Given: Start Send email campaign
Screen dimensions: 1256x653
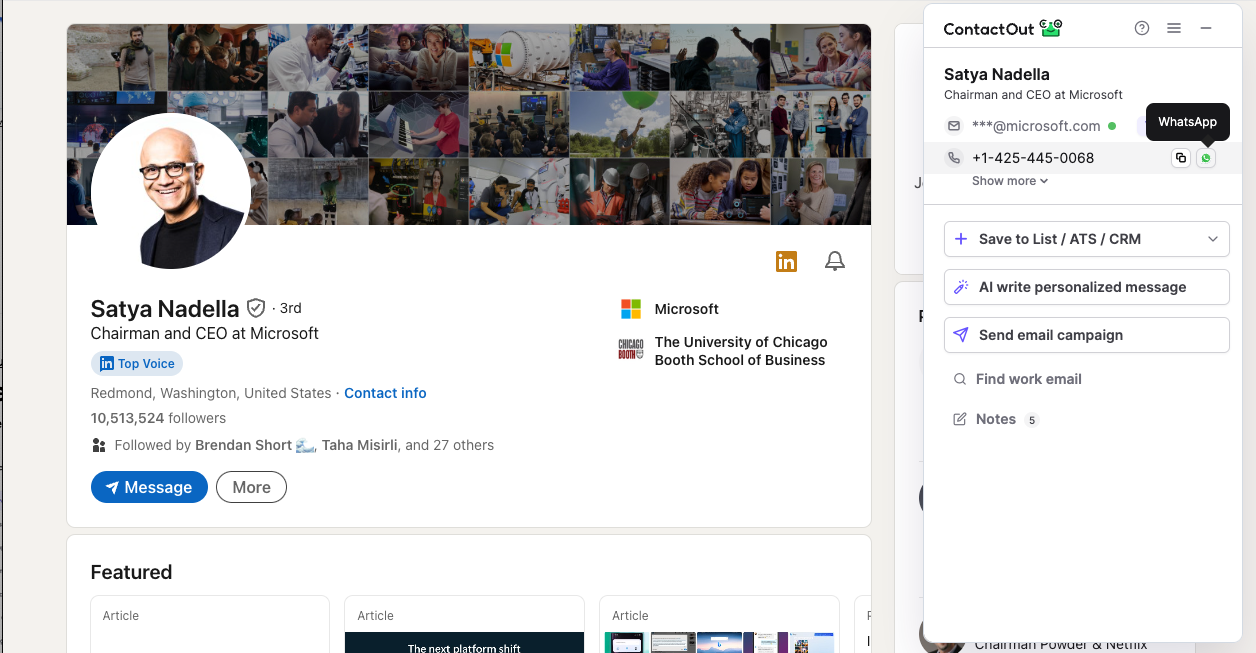Looking at the screenshot, I should pos(1086,335).
